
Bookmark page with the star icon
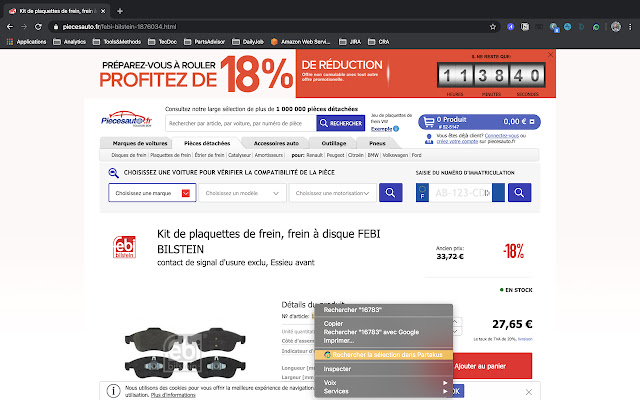(x=493, y=27)
